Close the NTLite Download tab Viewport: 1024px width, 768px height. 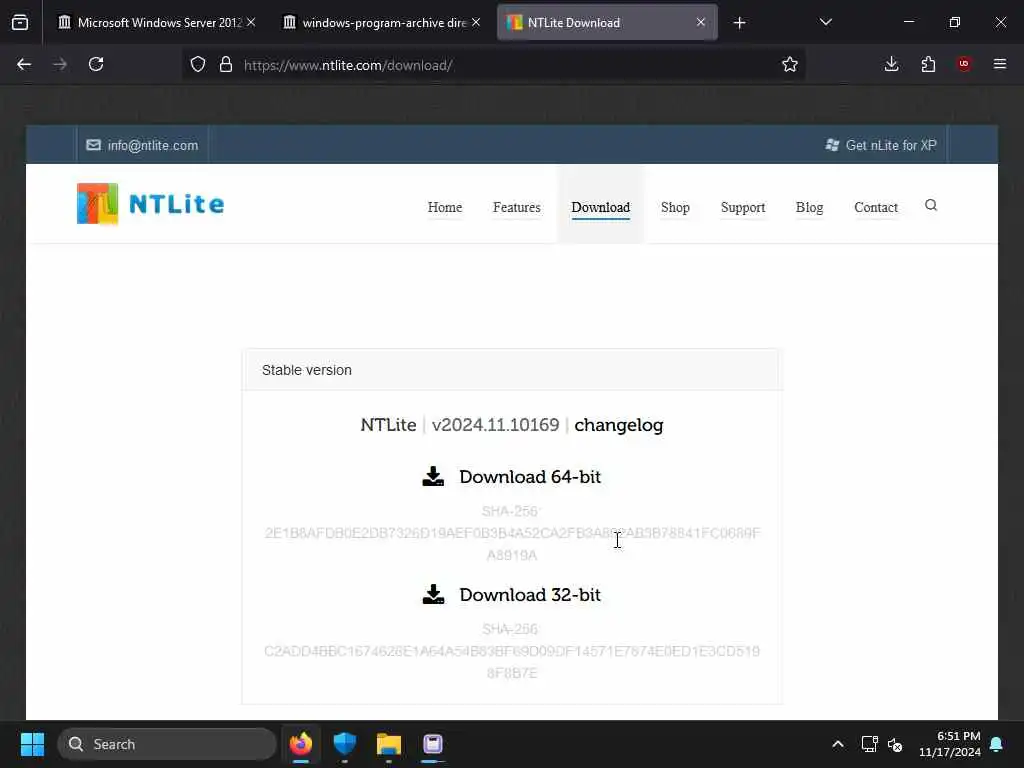pyautogui.click(x=701, y=22)
